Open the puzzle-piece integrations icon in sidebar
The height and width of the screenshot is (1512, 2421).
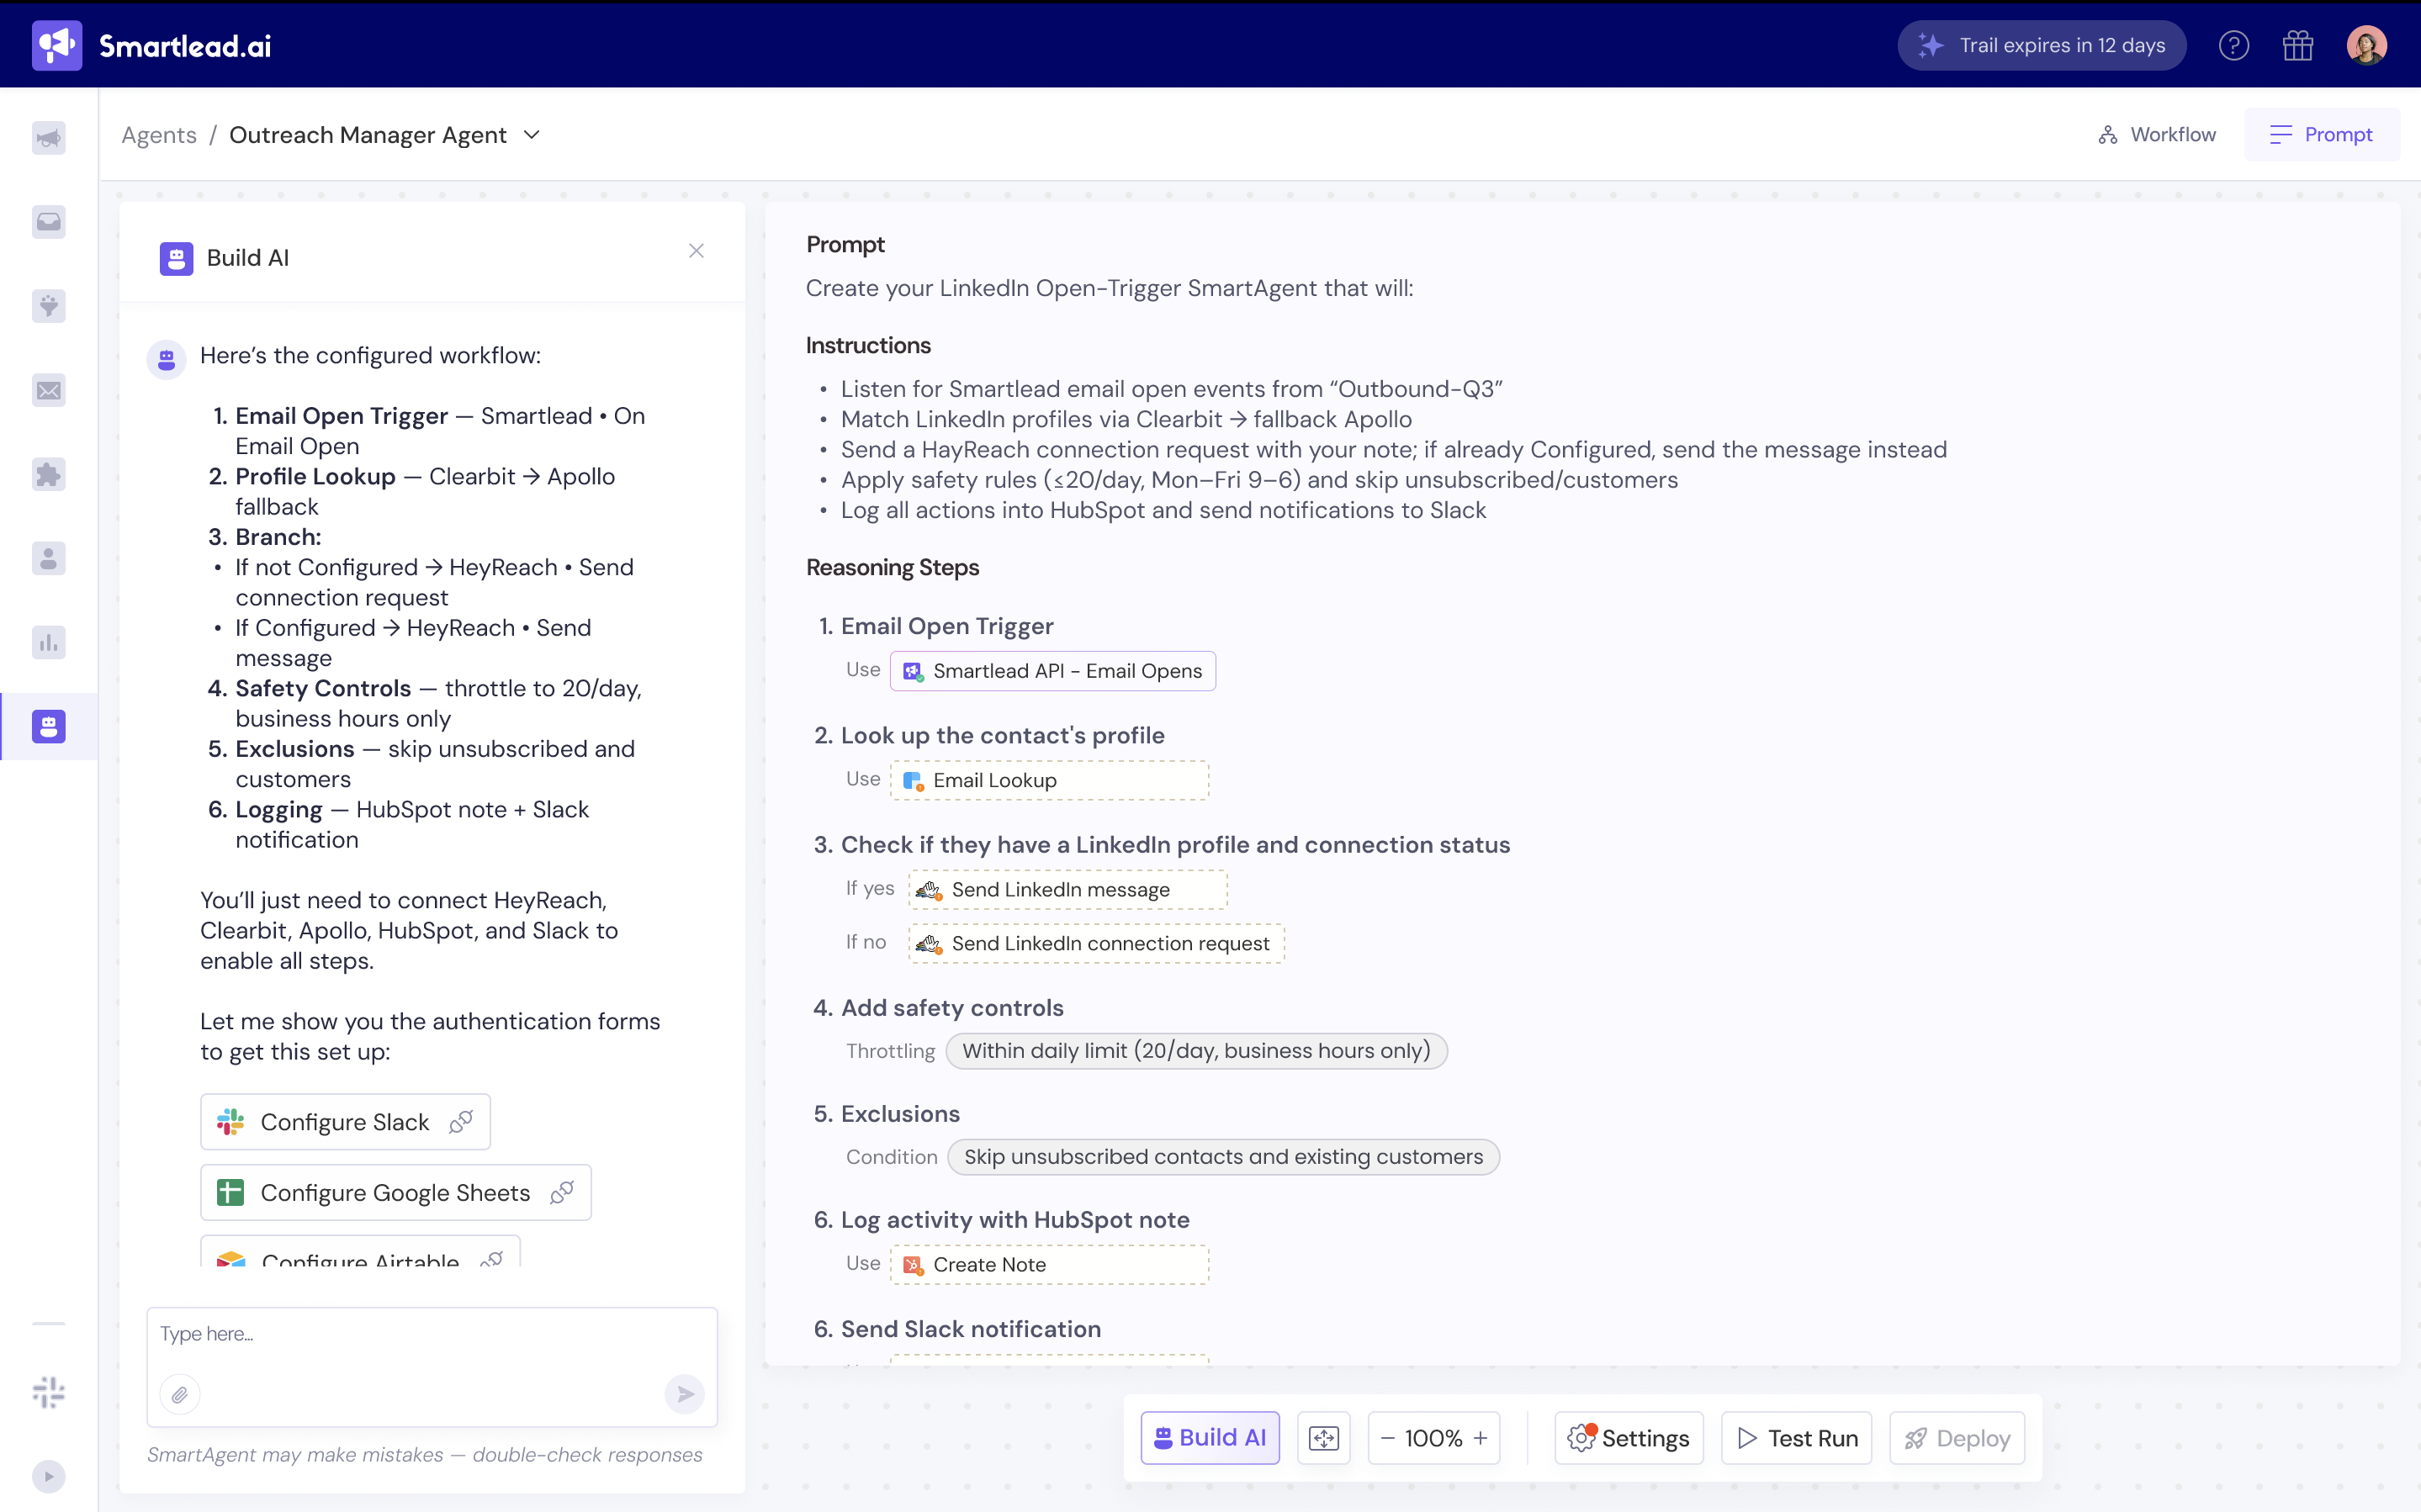pyautogui.click(x=48, y=474)
